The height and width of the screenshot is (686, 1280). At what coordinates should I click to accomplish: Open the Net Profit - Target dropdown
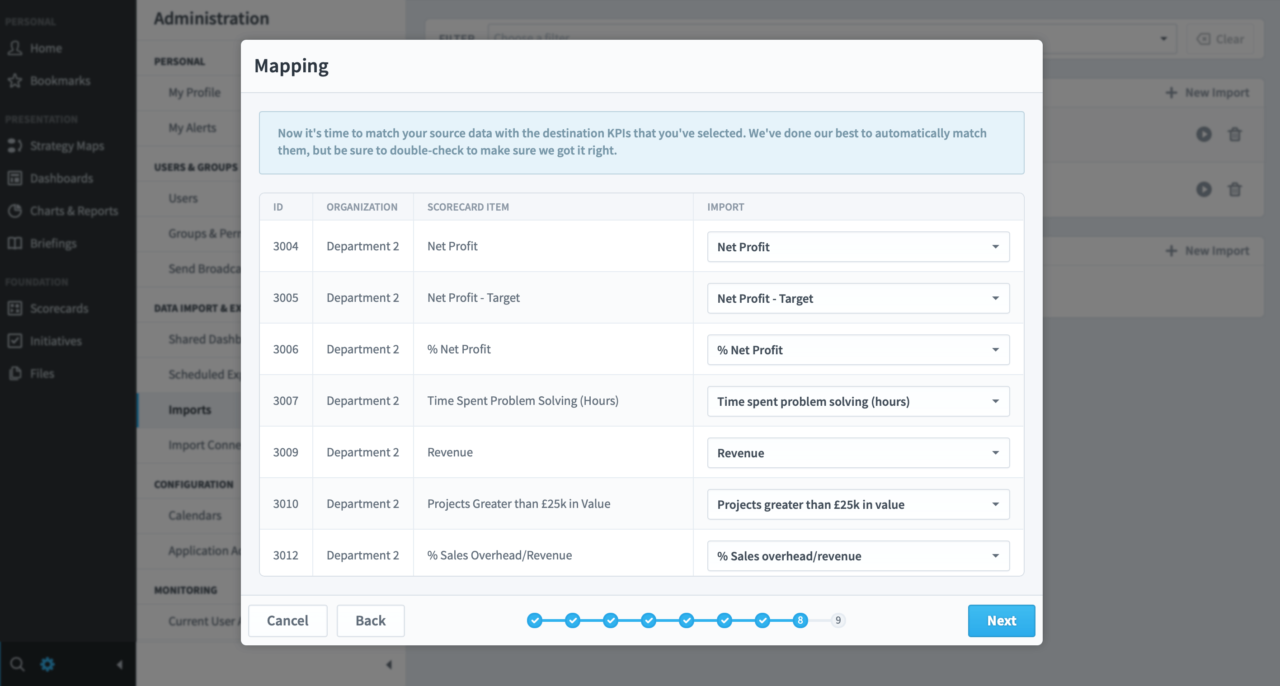click(x=857, y=298)
